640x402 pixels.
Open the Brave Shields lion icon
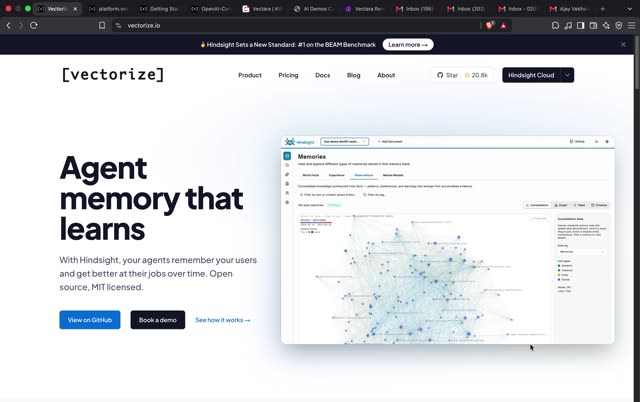(x=489, y=25)
